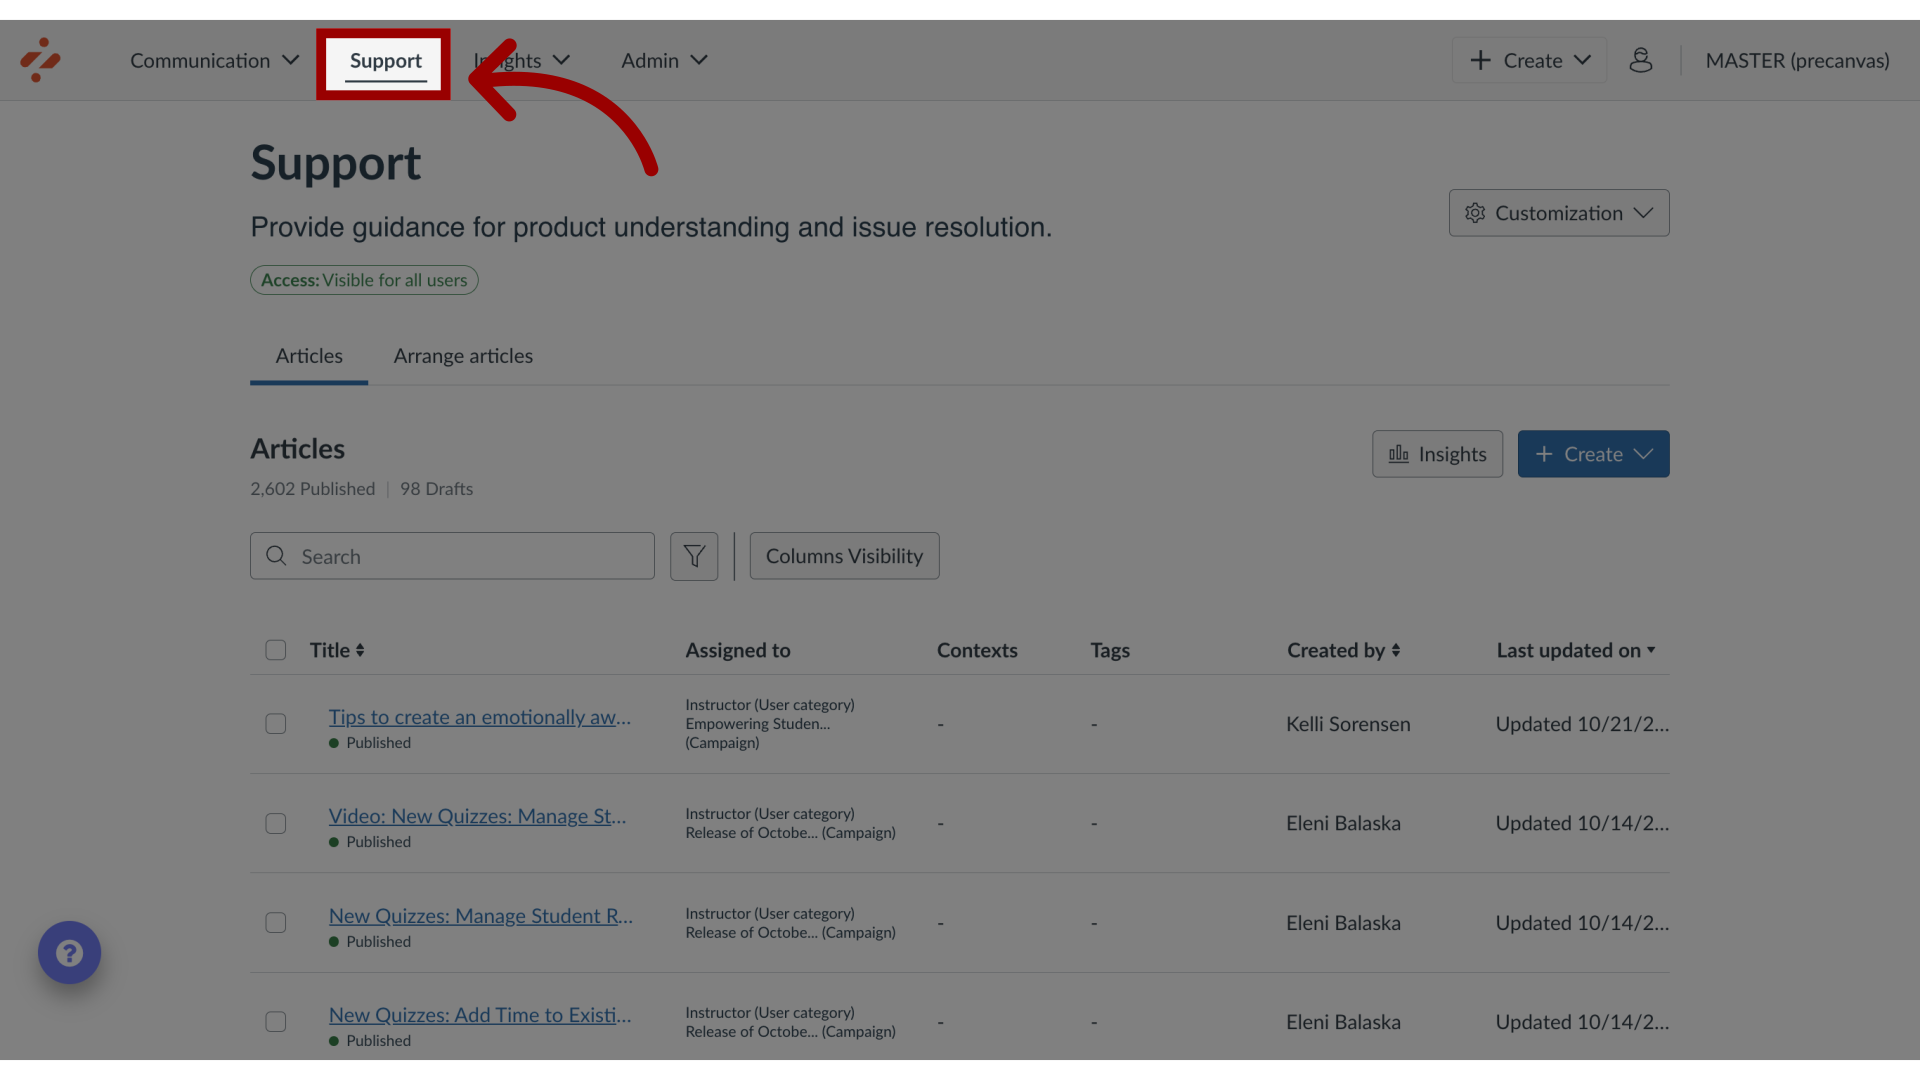Click the filter icon to filter articles
This screenshot has width=1920, height=1080.
click(694, 555)
